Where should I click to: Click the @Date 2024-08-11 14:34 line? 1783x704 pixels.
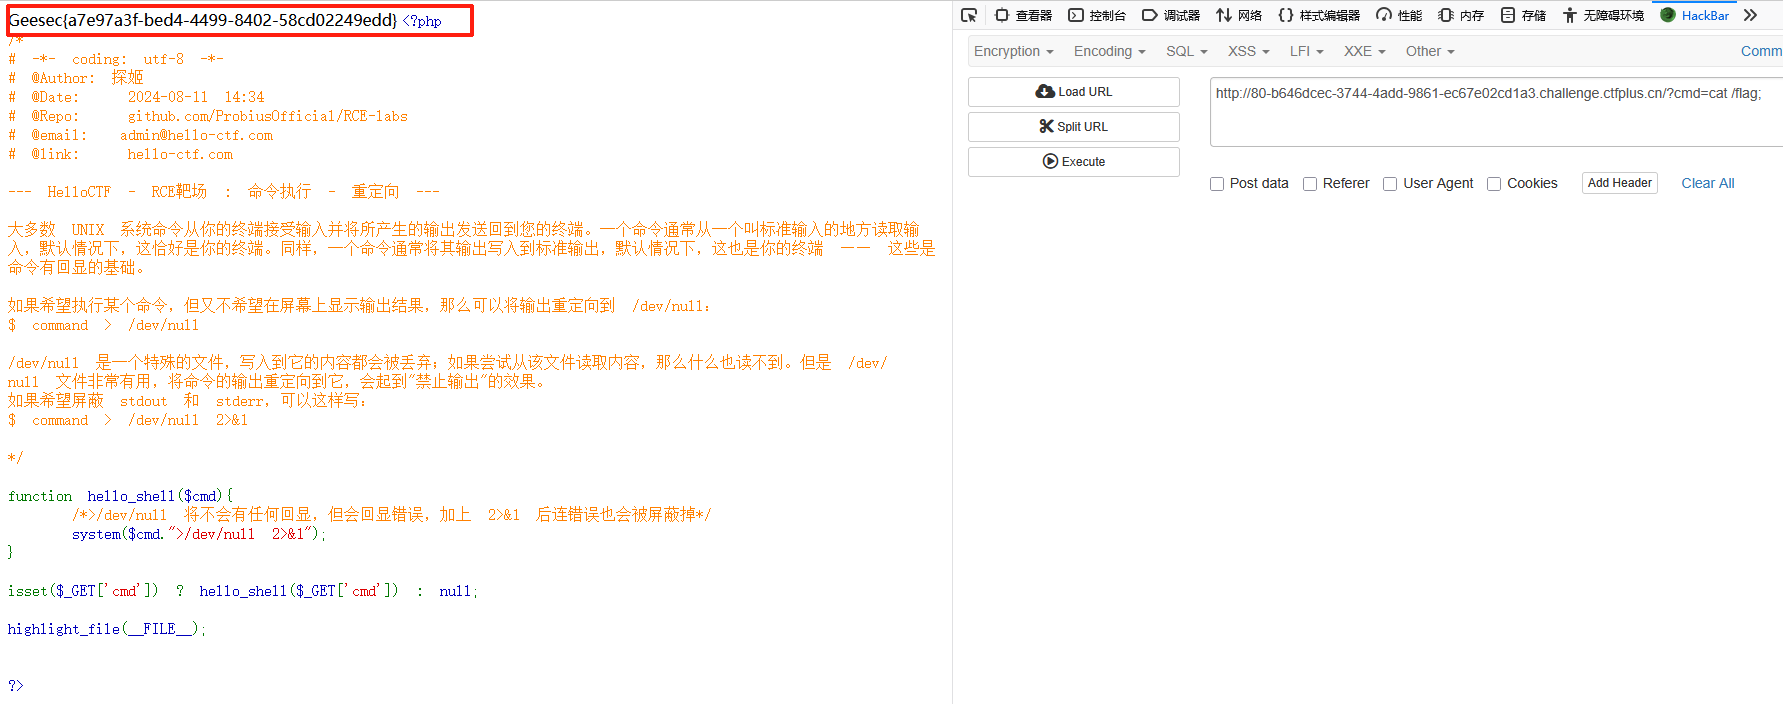coord(136,97)
